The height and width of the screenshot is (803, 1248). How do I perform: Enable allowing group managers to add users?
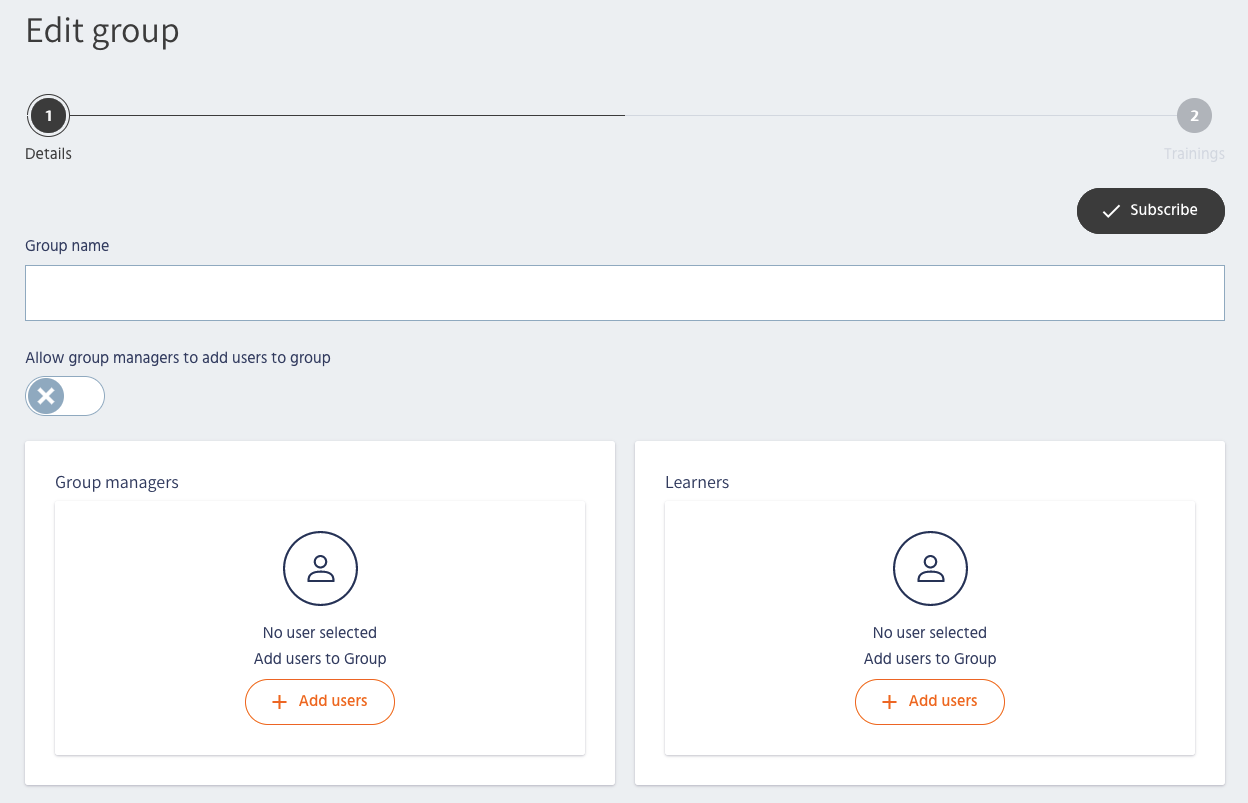pos(65,396)
